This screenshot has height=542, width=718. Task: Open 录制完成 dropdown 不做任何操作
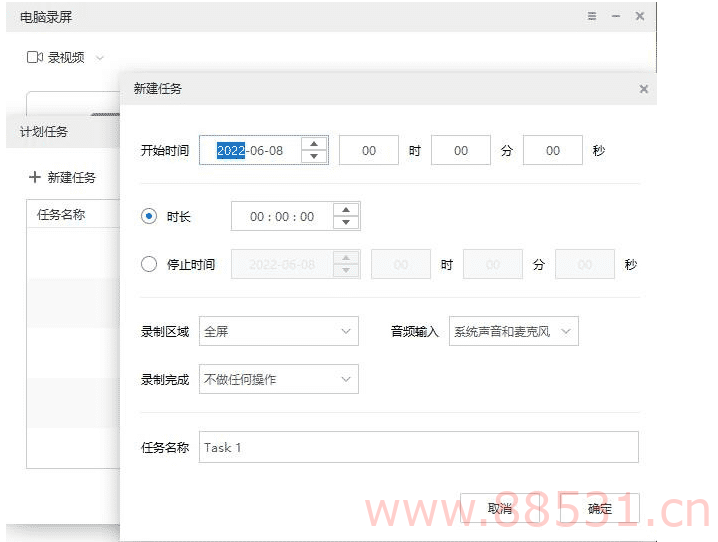(x=278, y=379)
